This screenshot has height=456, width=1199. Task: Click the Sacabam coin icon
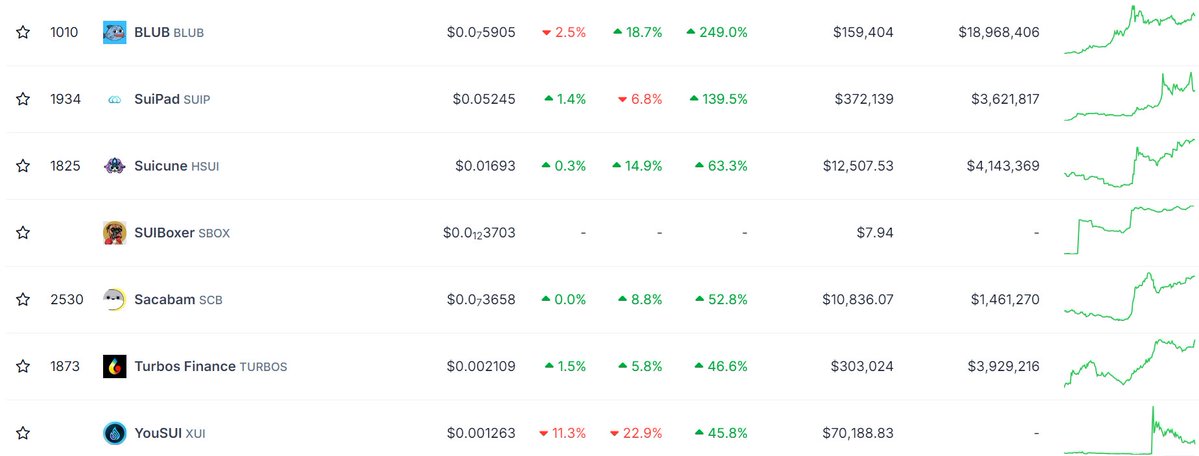115,299
